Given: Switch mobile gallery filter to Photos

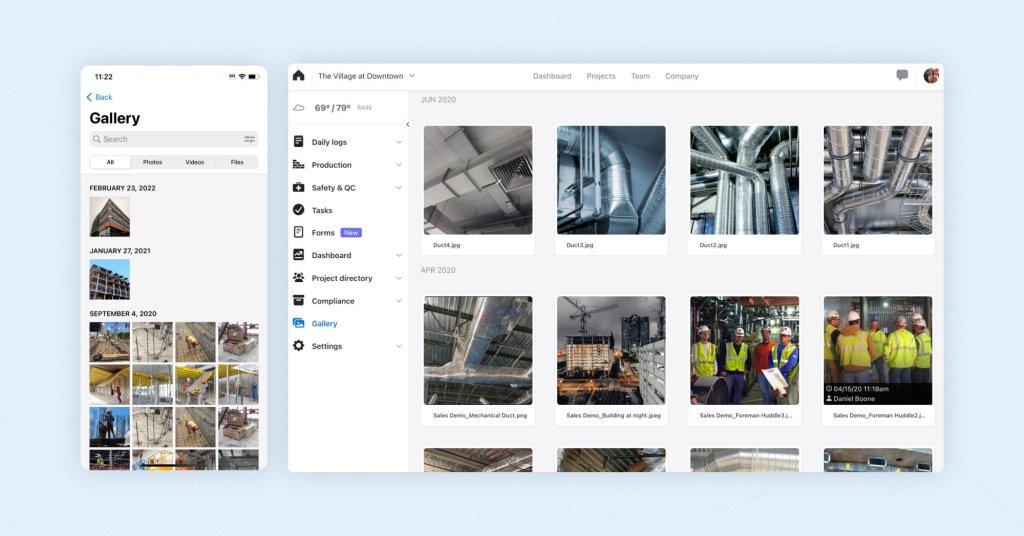Looking at the screenshot, I should point(152,162).
